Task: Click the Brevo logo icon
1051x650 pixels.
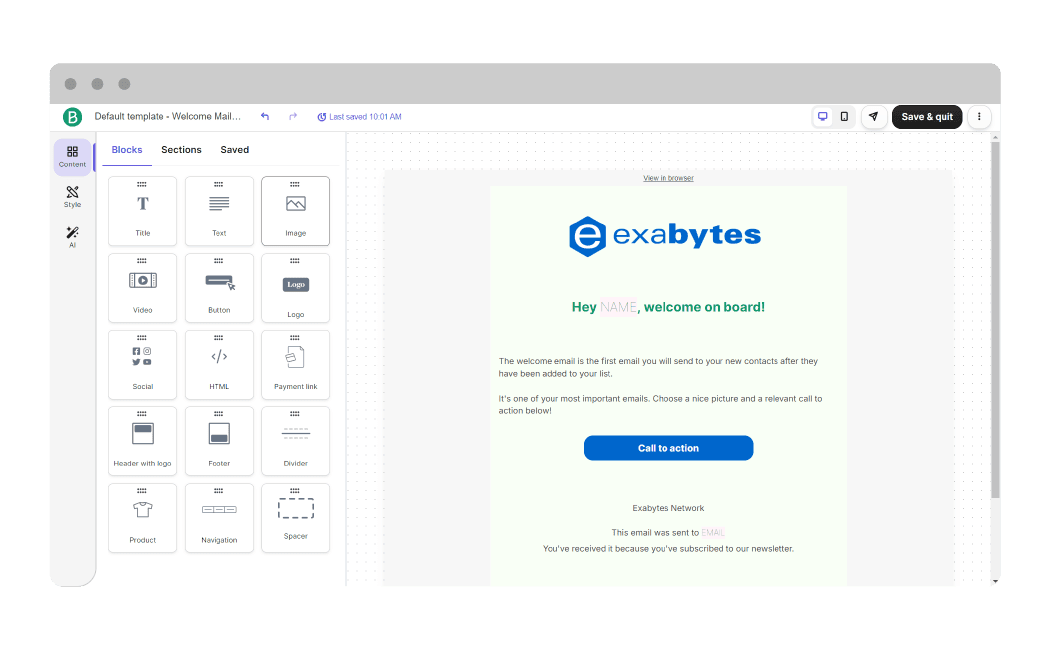Action: coord(72,117)
